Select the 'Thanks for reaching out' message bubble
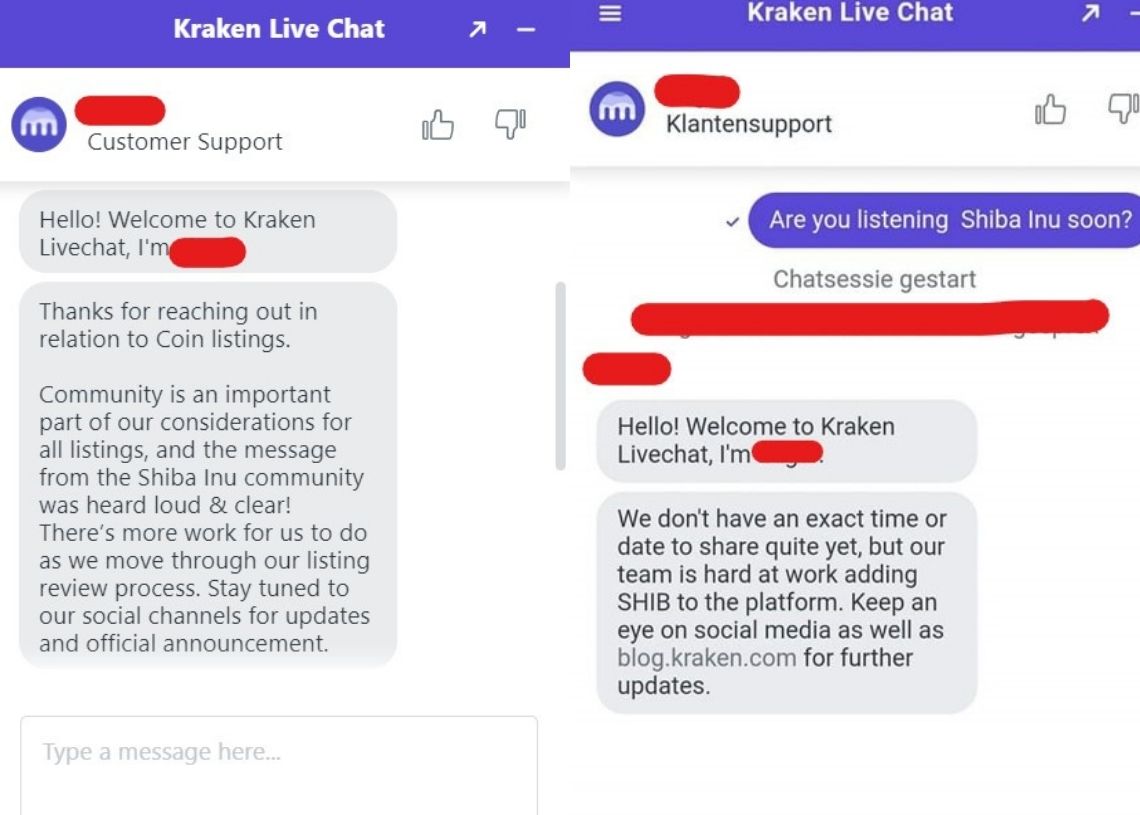The height and width of the screenshot is (815, 1140). [x=208, y=475]
